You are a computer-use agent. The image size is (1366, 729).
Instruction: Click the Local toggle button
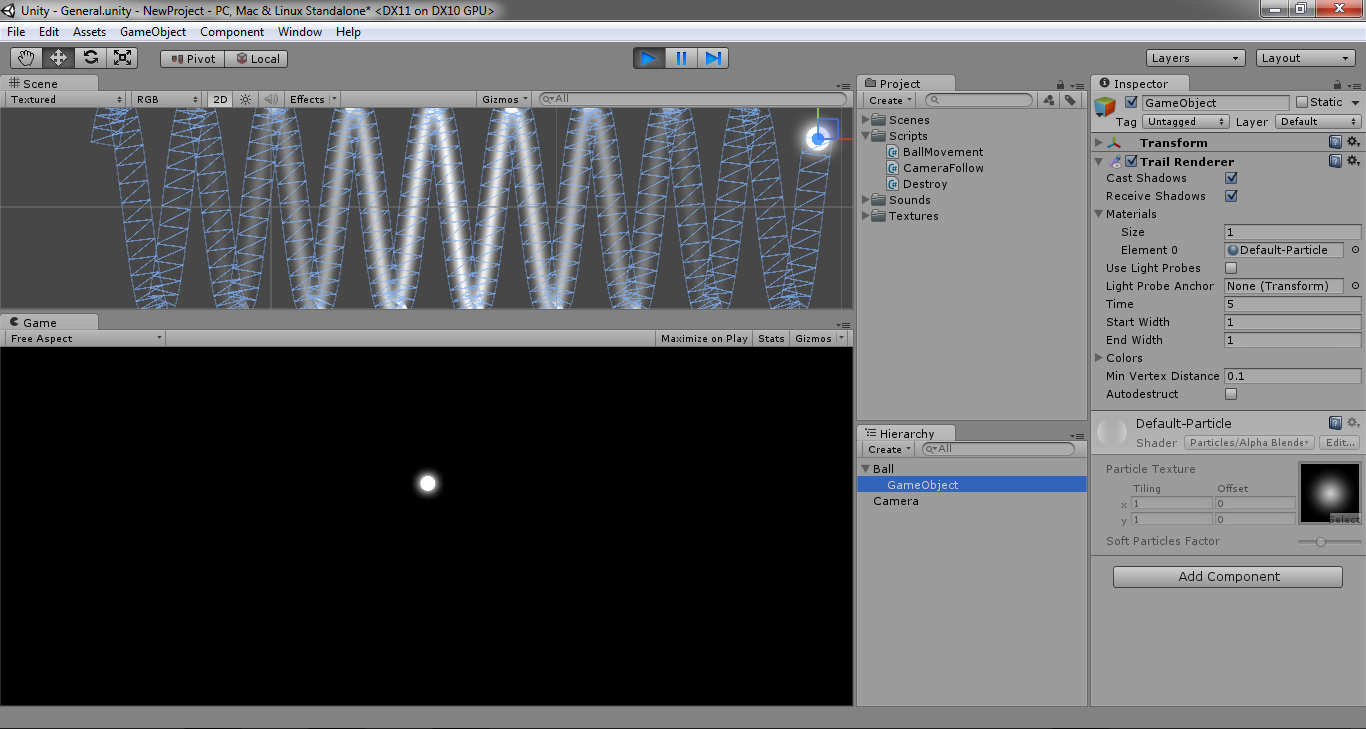[x=257, y=59]
